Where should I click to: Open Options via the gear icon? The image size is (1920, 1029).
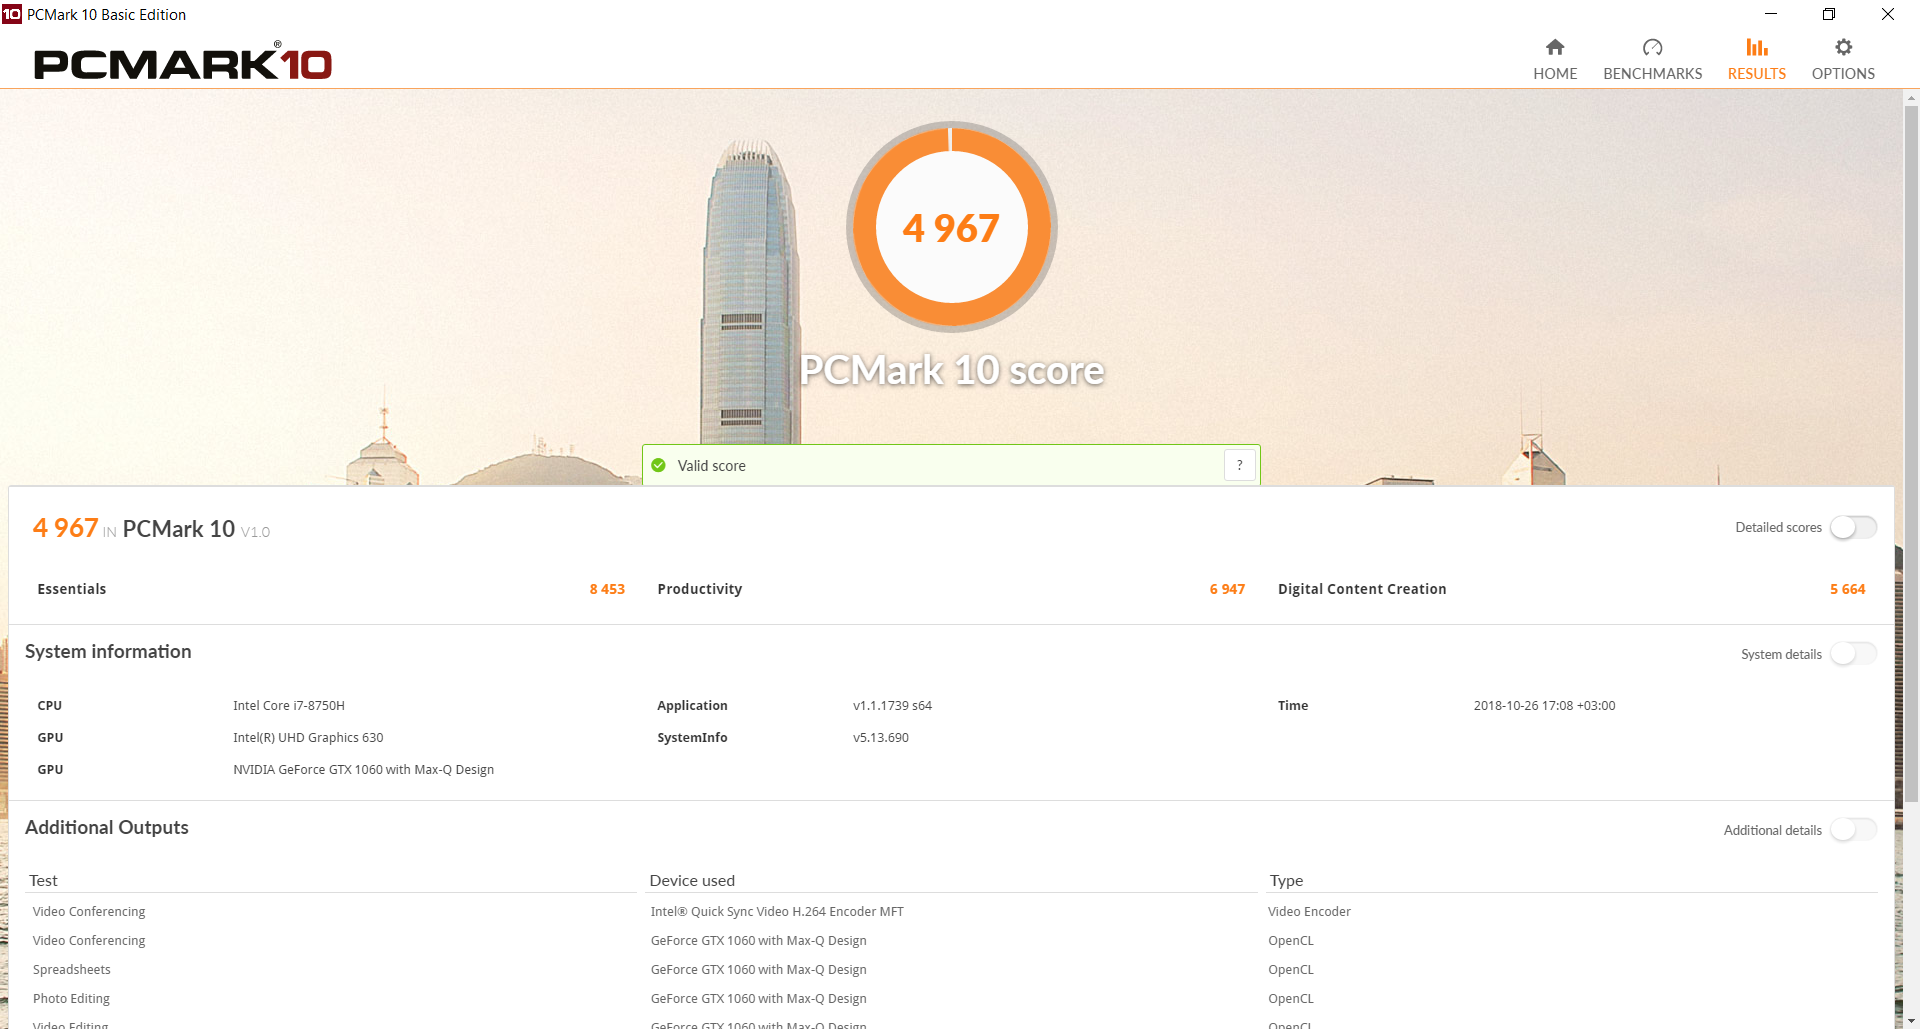click(1843, 47)
